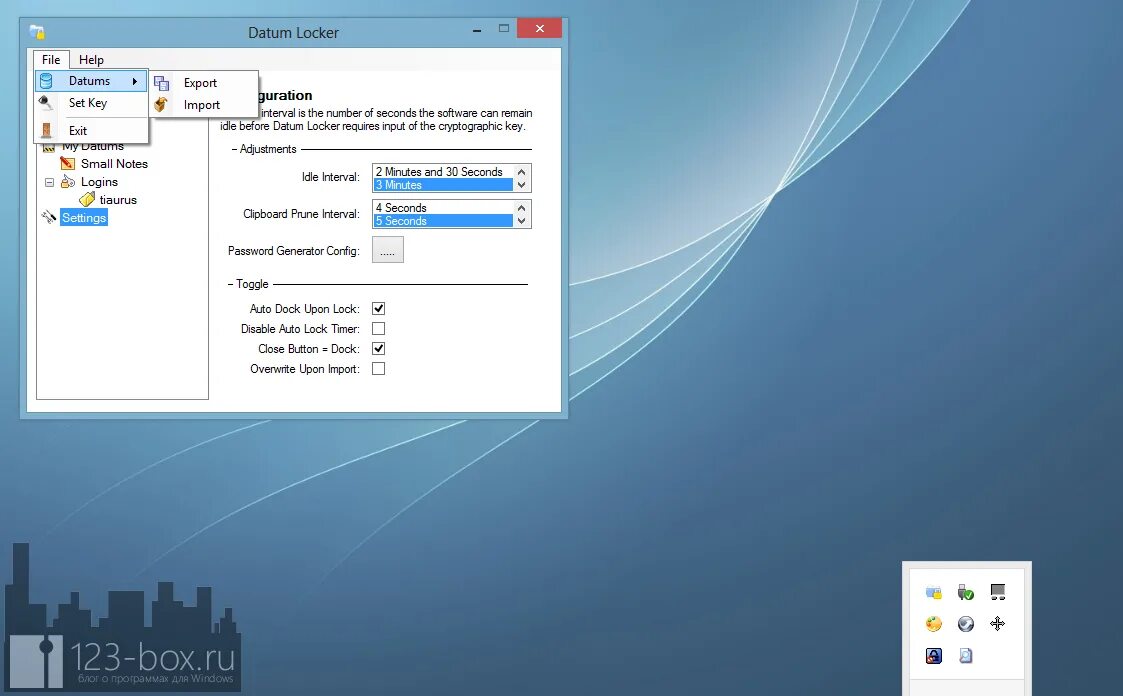Click the Small Notes pencil icon
1123x696 pixels.
(67, 163)
